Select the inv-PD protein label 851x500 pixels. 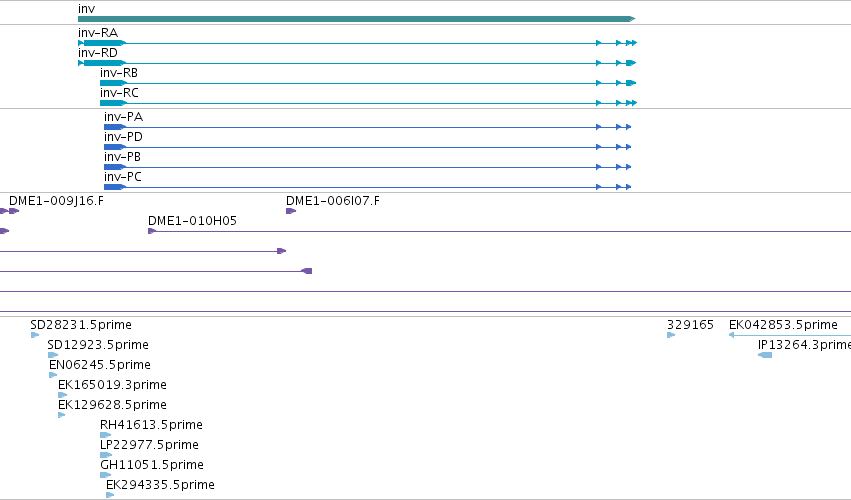click(123, 137)
